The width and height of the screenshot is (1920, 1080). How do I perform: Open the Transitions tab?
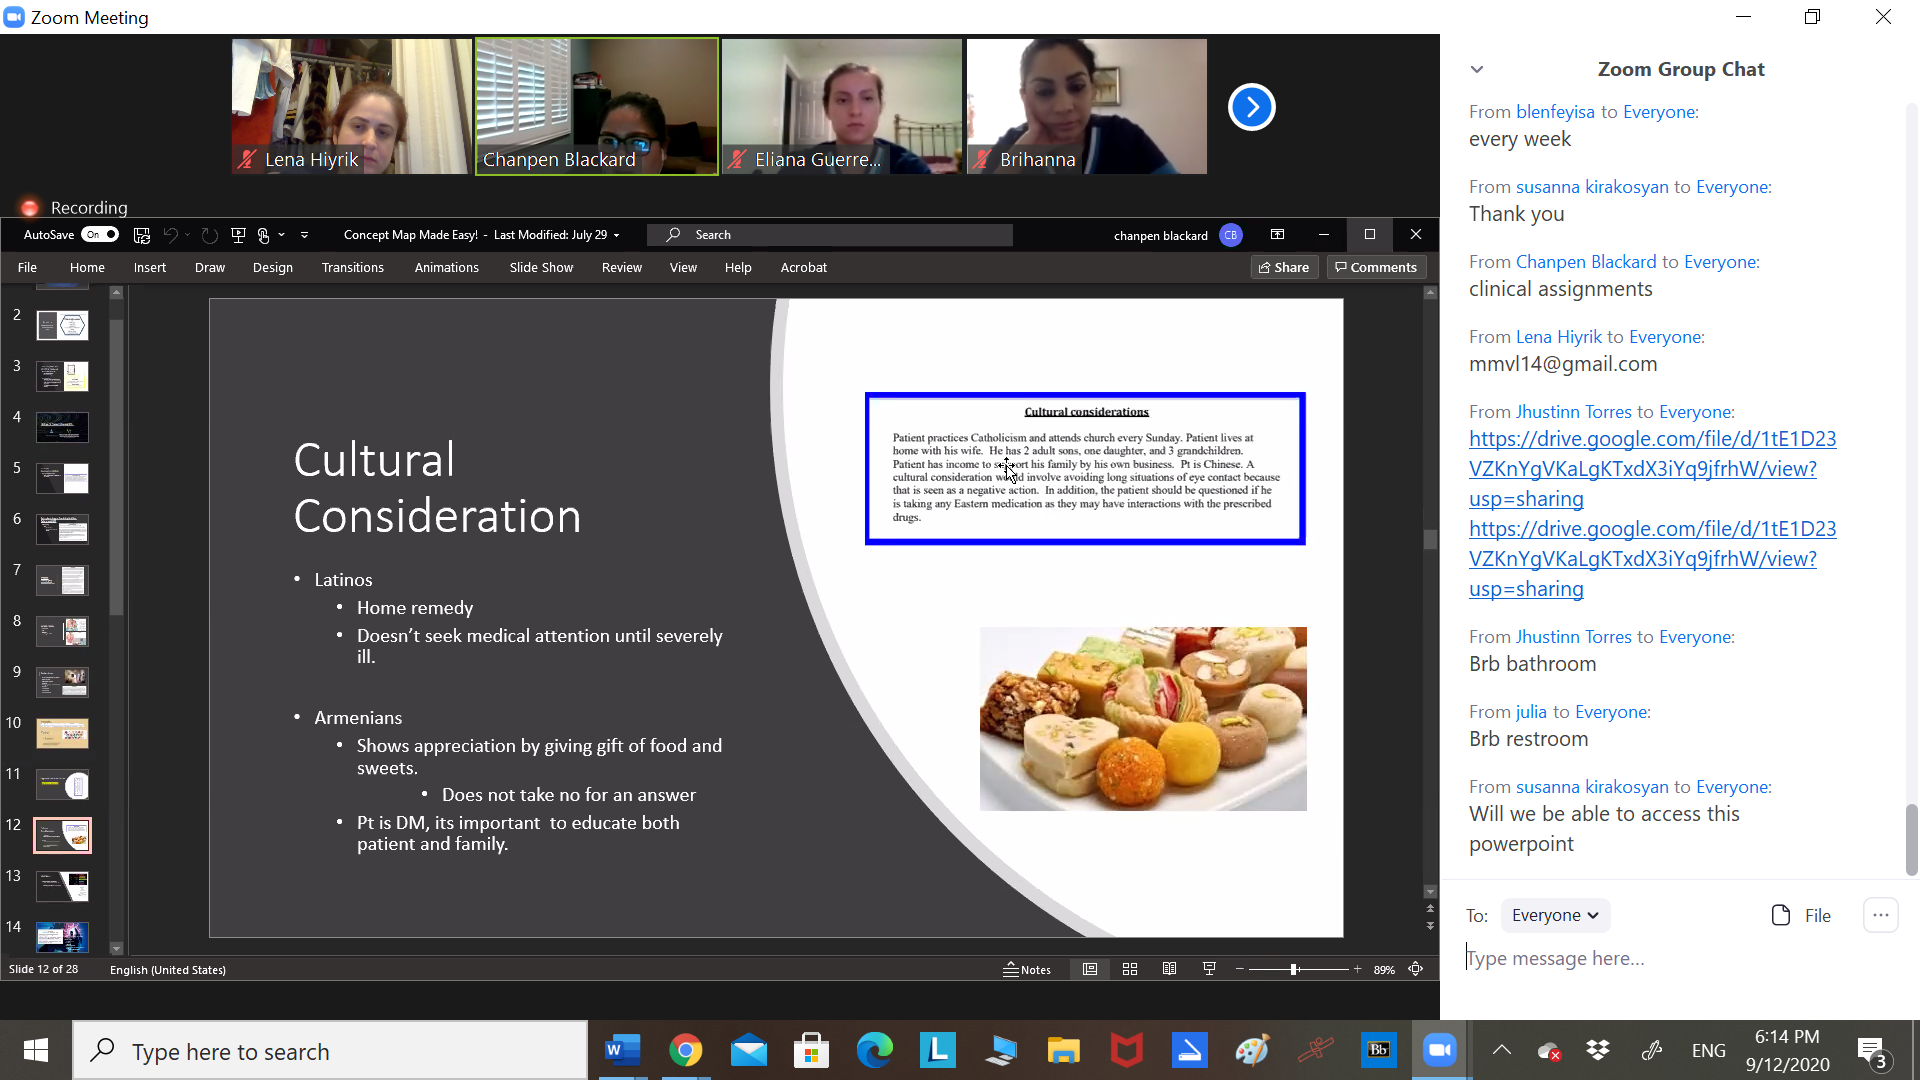coord(353,267)
